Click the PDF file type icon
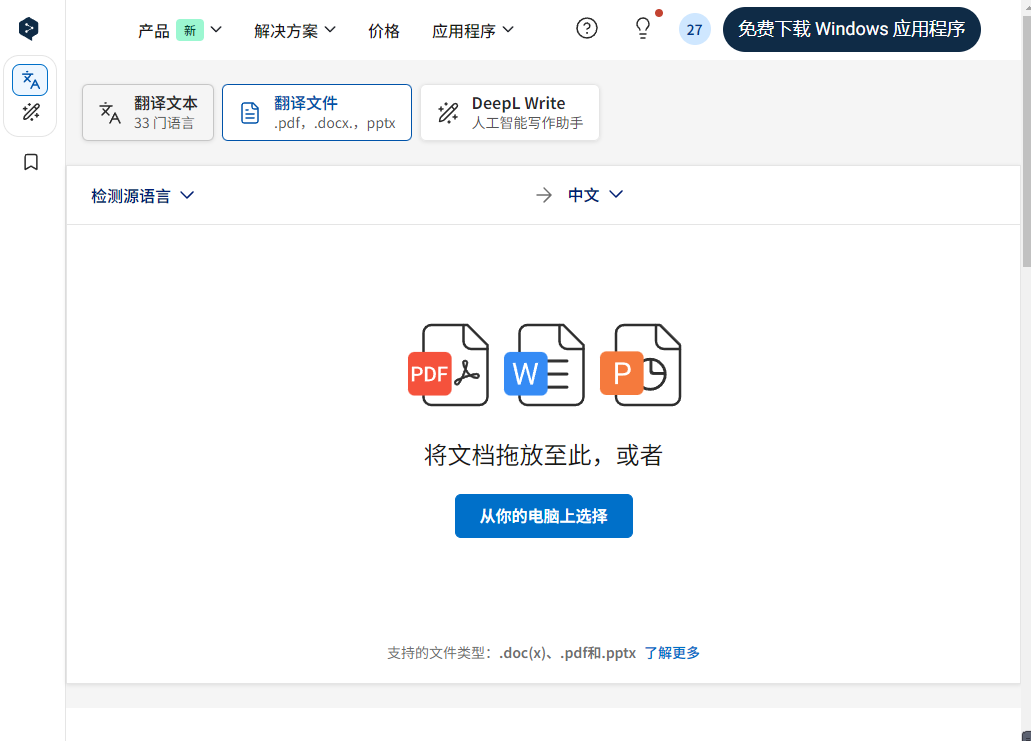This screenshot has height=741, width=1031. [x=448, y=365]
